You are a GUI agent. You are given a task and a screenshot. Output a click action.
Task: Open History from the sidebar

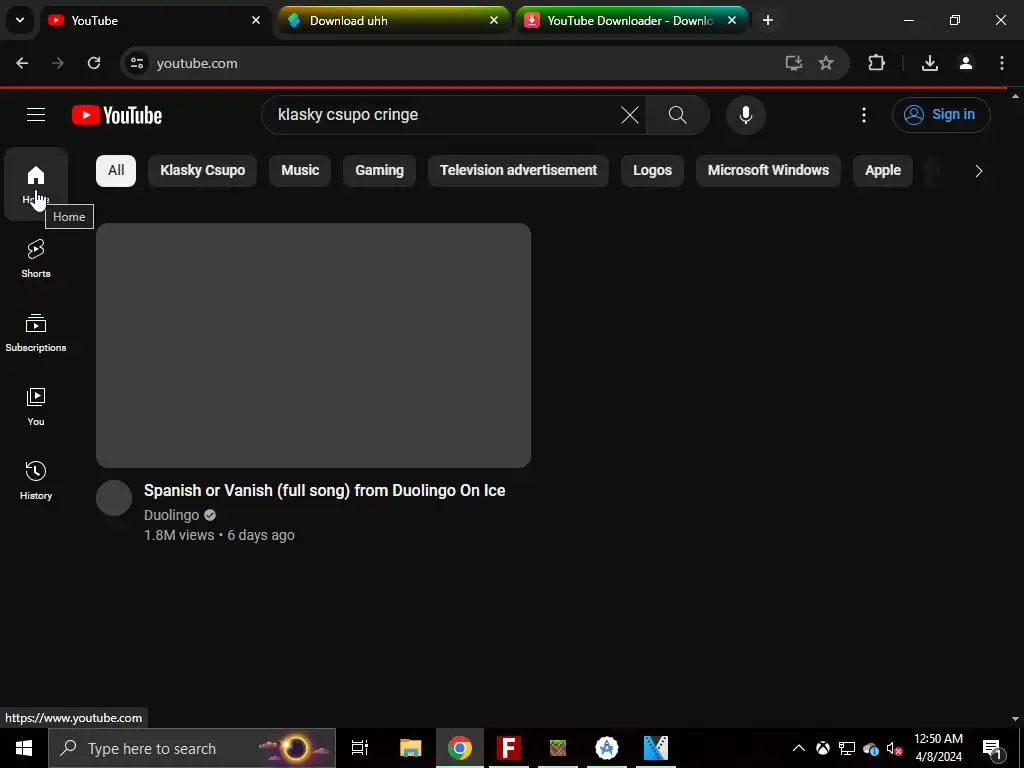(x=36, y=480)
